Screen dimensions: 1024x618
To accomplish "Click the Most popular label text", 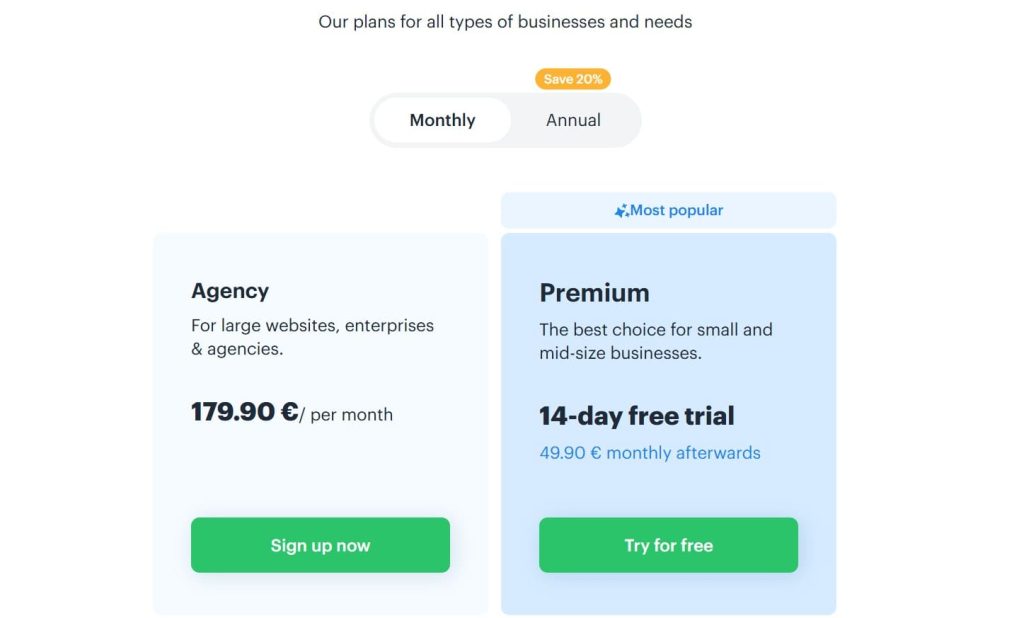I will pos(677,211).
